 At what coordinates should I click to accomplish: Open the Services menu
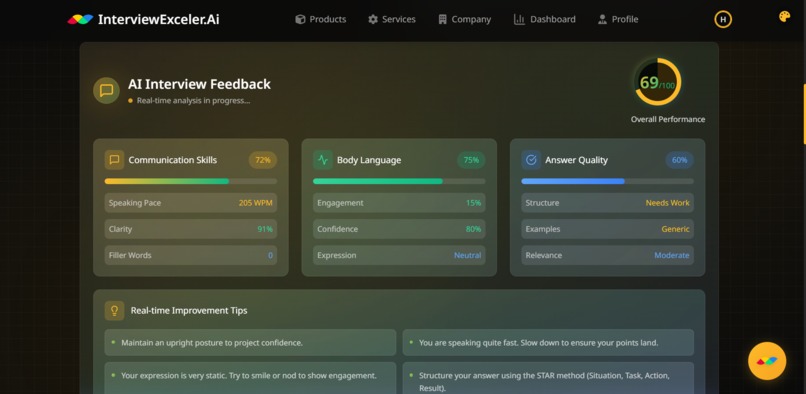coord(392,20)
